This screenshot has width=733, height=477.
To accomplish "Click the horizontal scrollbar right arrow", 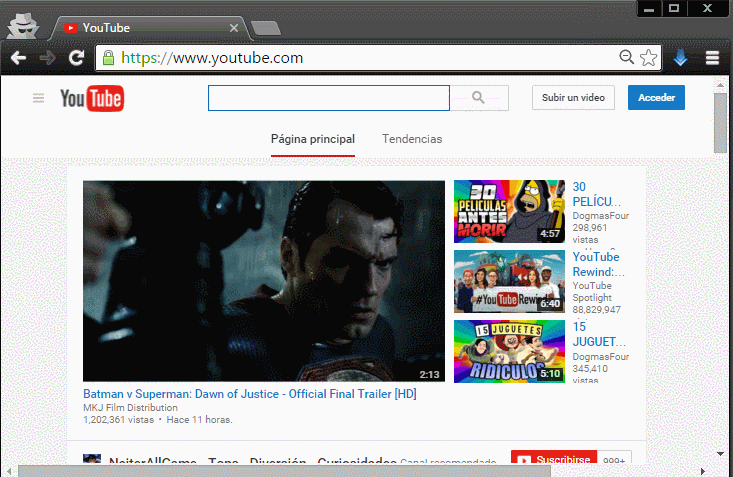I will pyautogui.click(x=702, y=471).
